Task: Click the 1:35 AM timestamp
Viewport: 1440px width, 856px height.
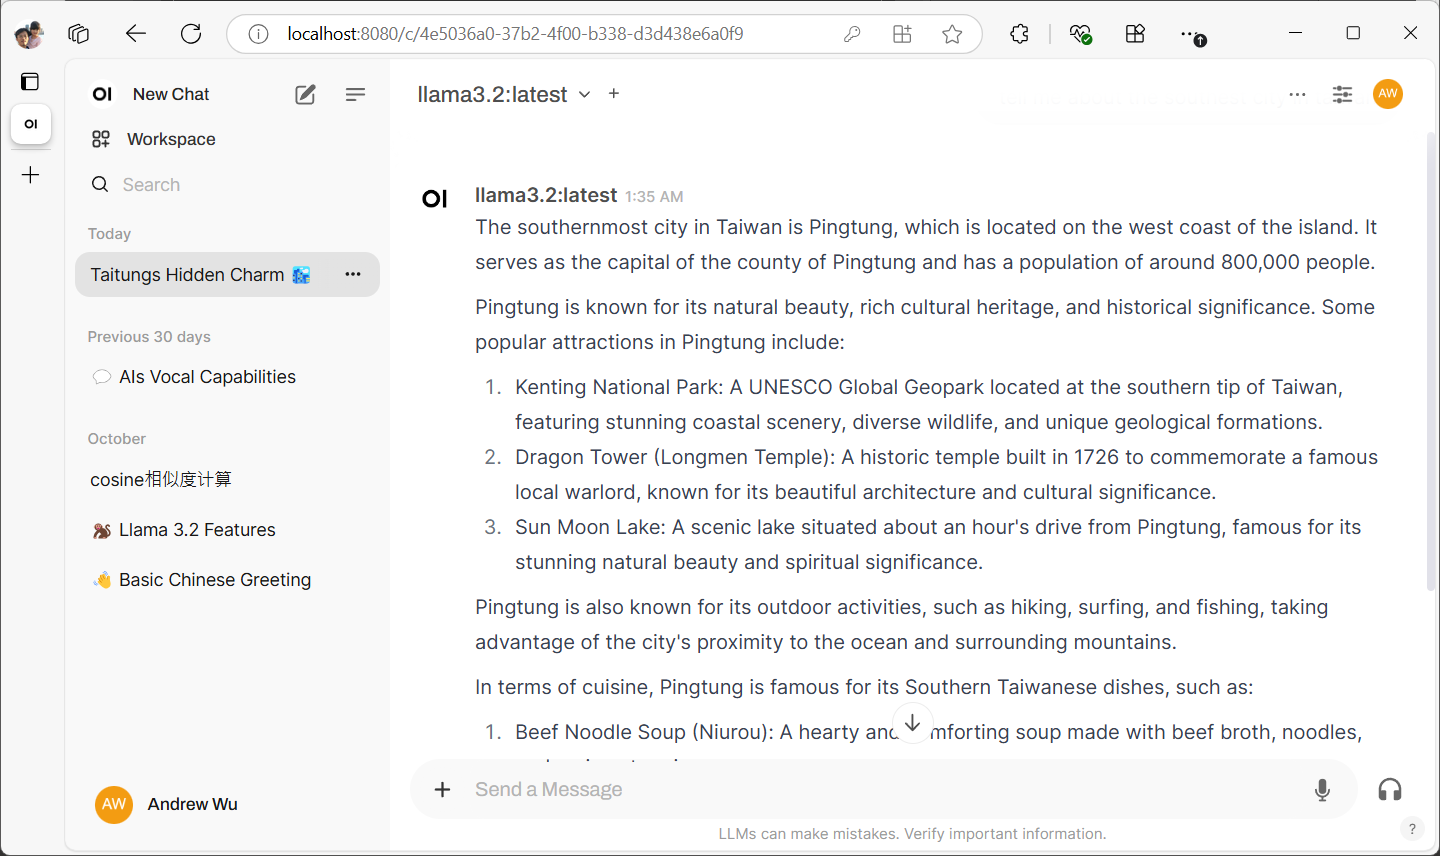Action: pos(654,197)
